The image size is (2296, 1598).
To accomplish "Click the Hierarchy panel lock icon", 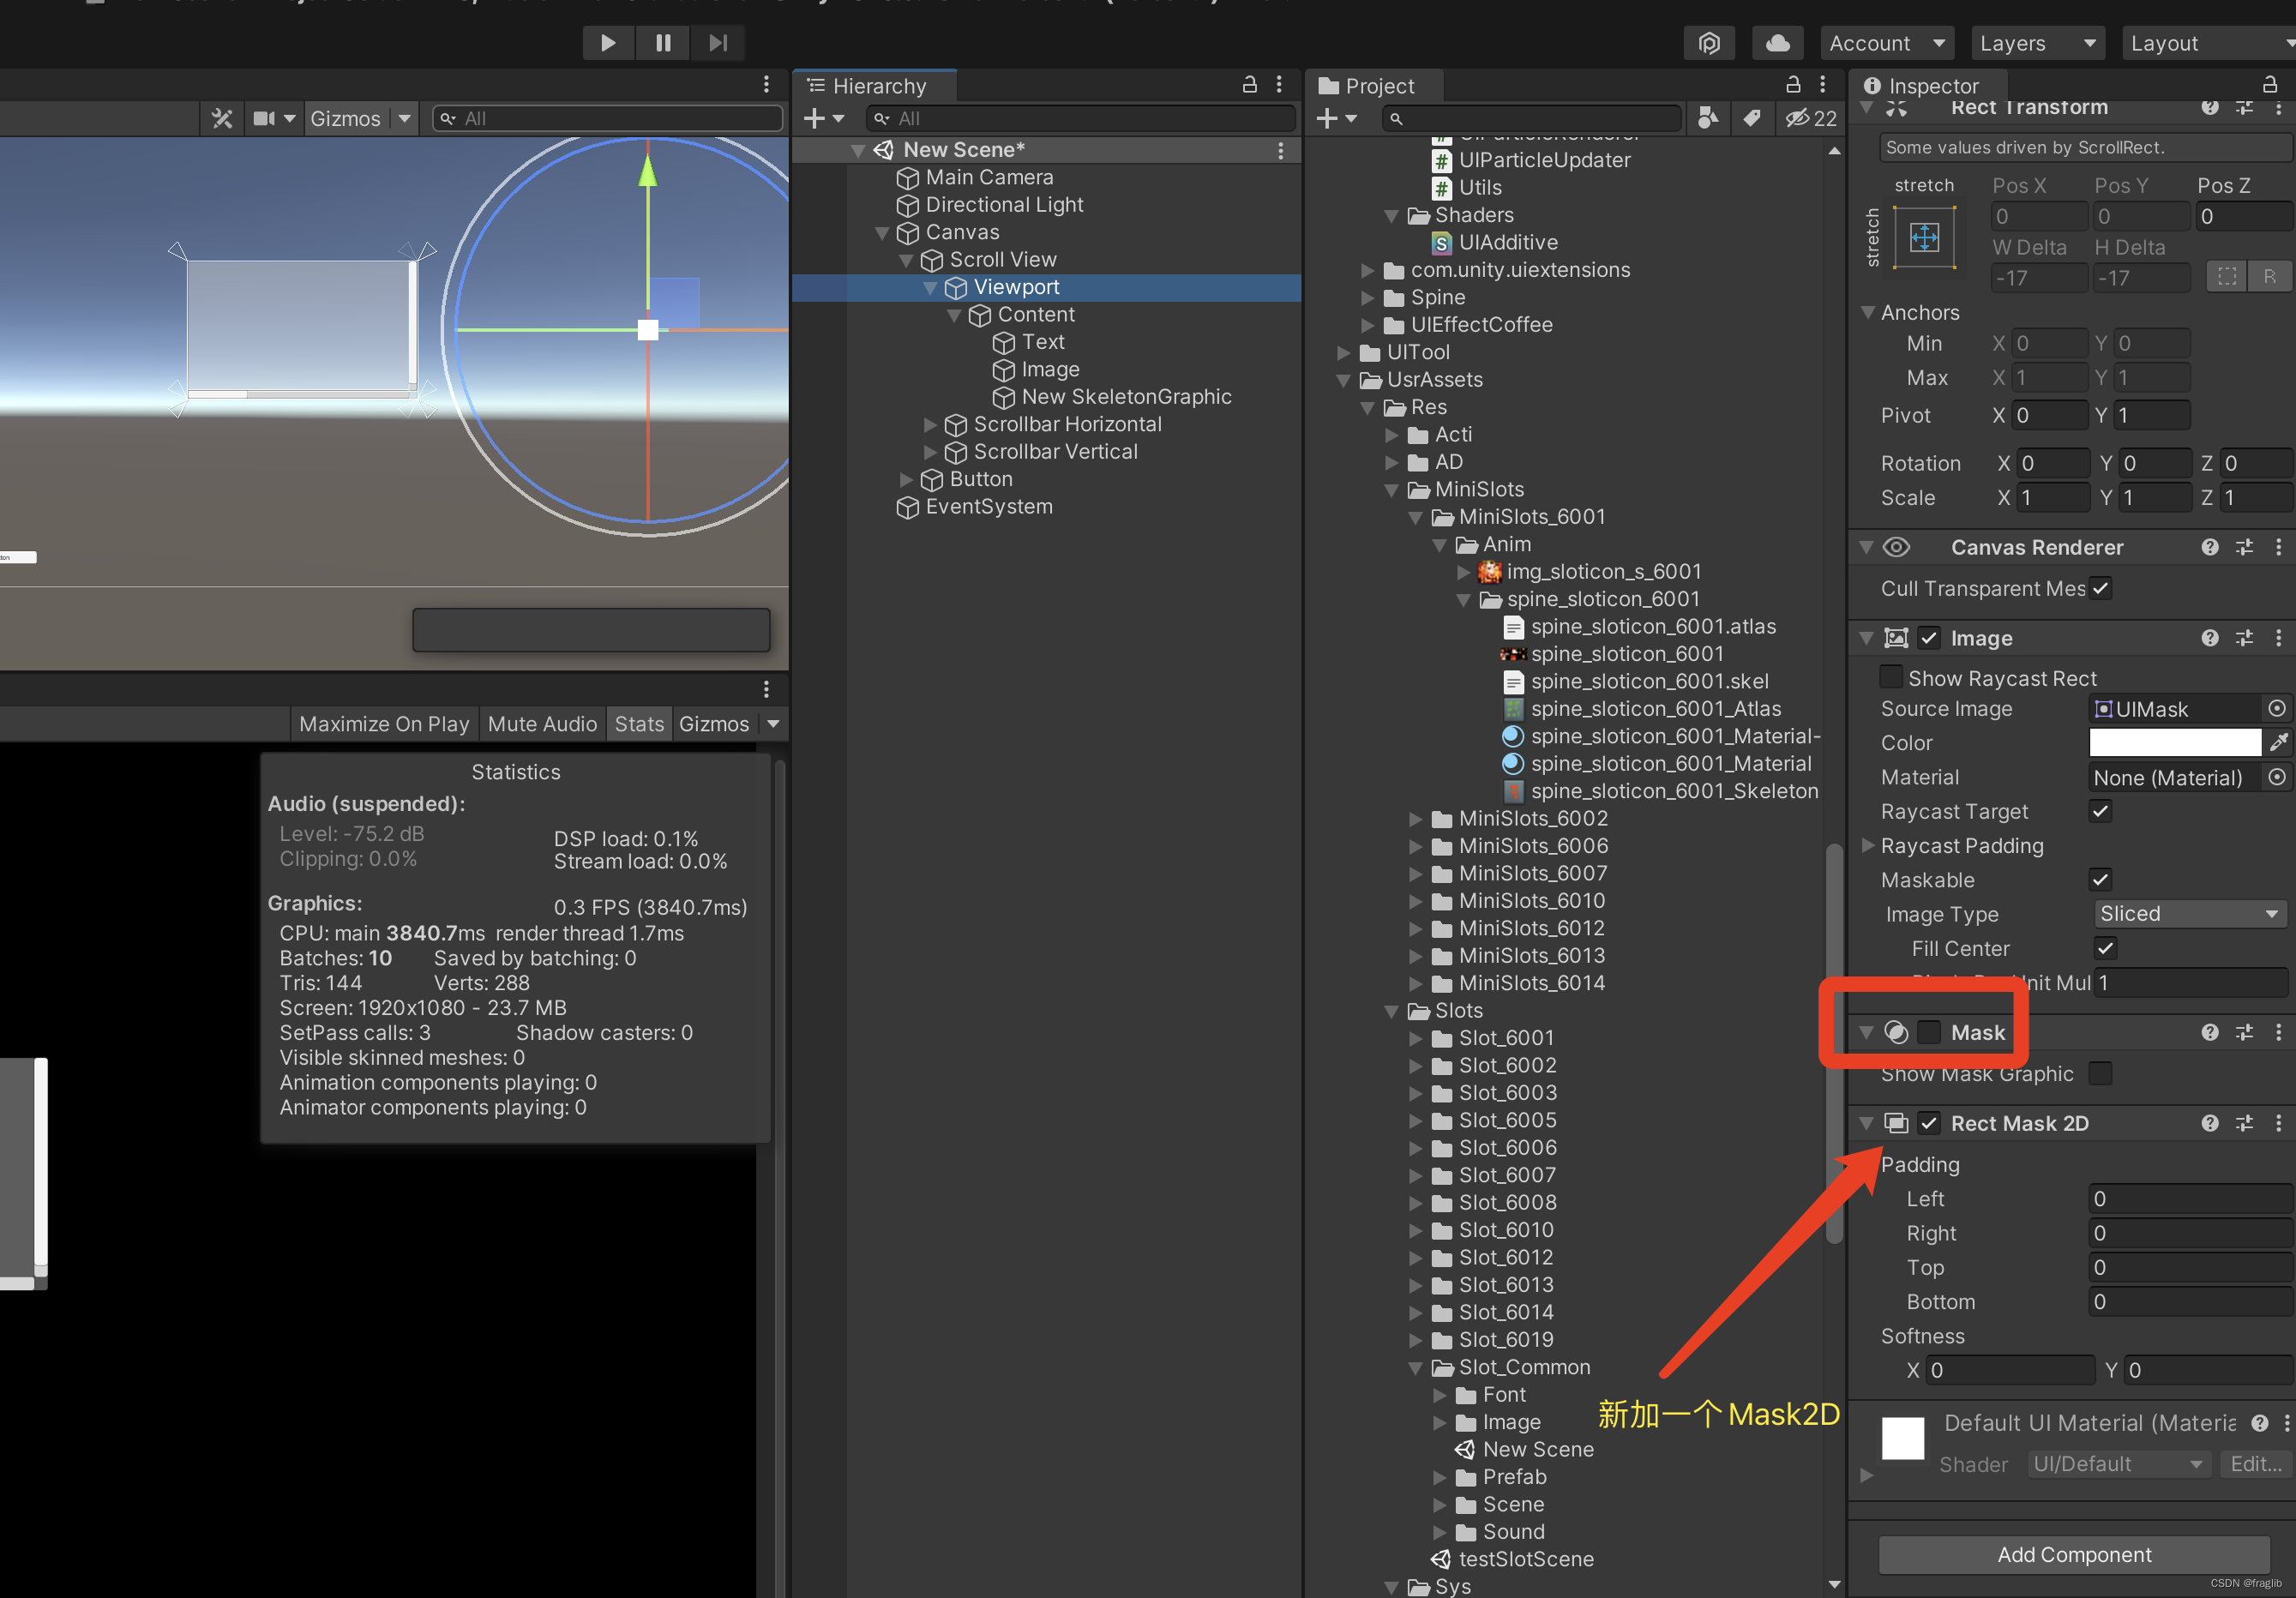I will [x=1249, y=85].
